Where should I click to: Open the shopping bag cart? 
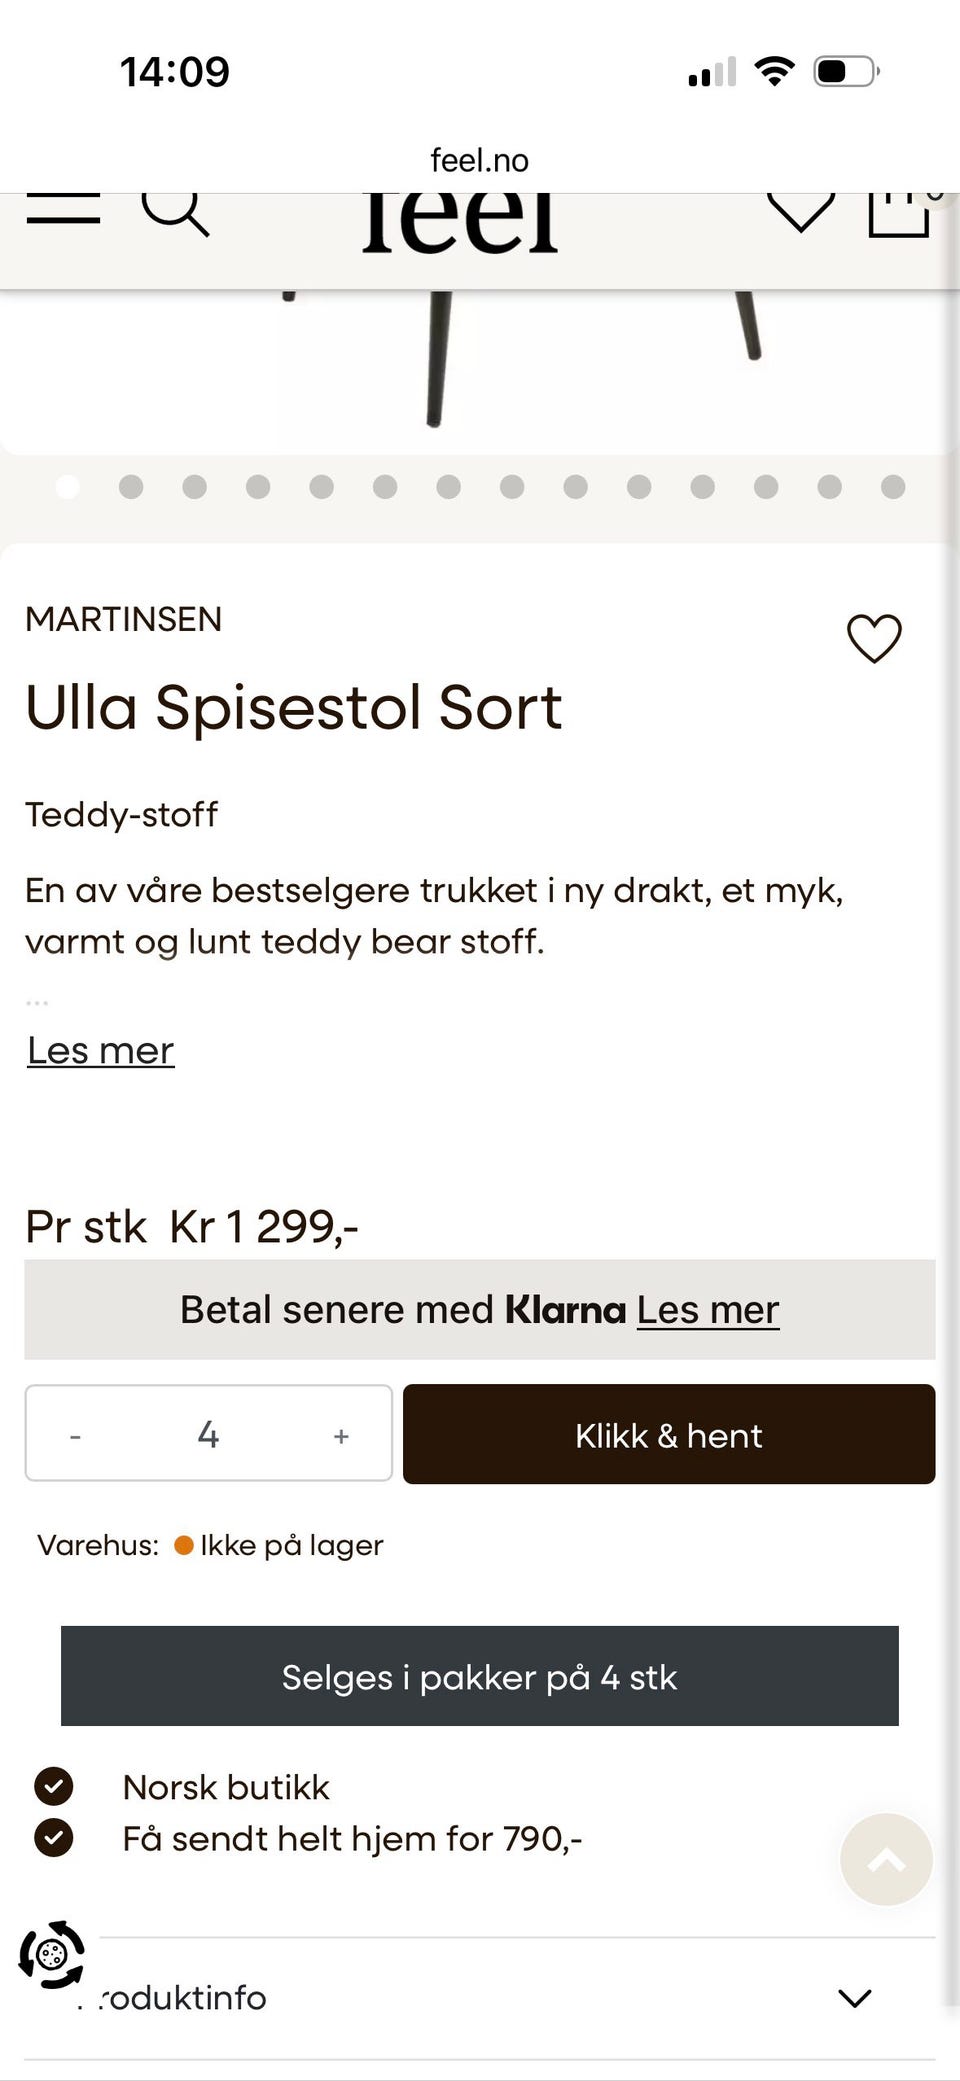point(899,212)
